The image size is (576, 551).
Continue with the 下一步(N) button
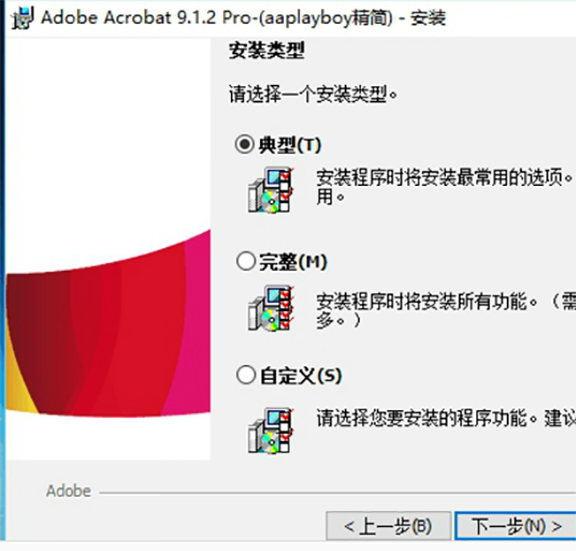tap(515, 526)
